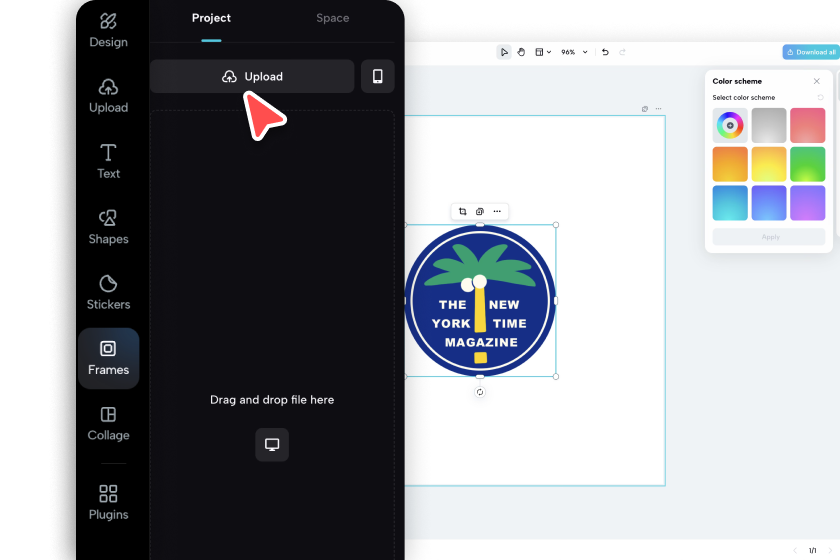Open the Plugins section
The width and height of the screenshot is (840, 560).
point(108,502)
